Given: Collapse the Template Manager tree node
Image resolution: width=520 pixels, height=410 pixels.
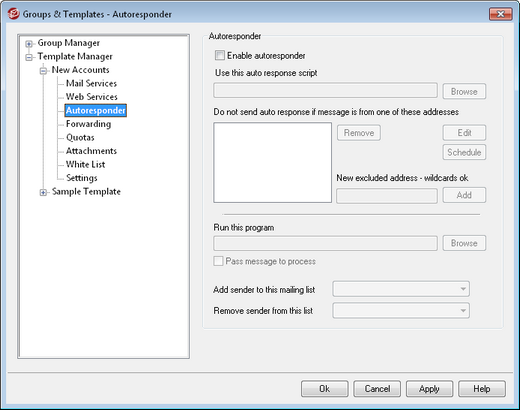Looking at the screenshot, I should pyautogui.click(x=29, y=57).
